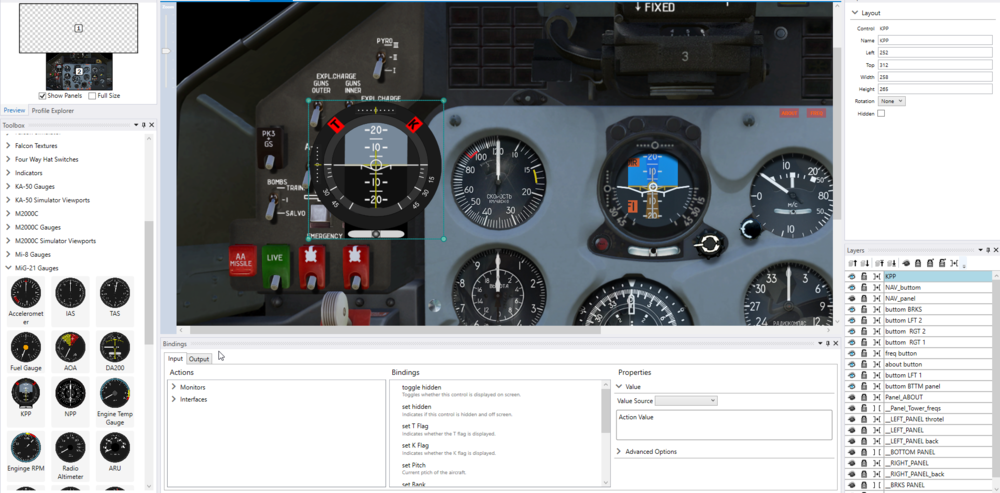This screenshot has width=1000, height=493.
Task: Toggle lock on the NAV_panel layer
Action: (864, 298)
